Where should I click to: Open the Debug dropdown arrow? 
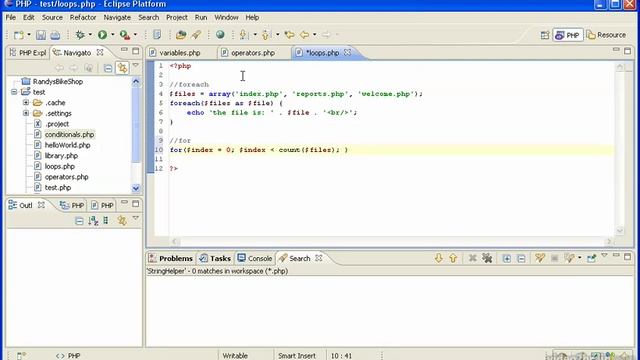[x=90, y=35]
